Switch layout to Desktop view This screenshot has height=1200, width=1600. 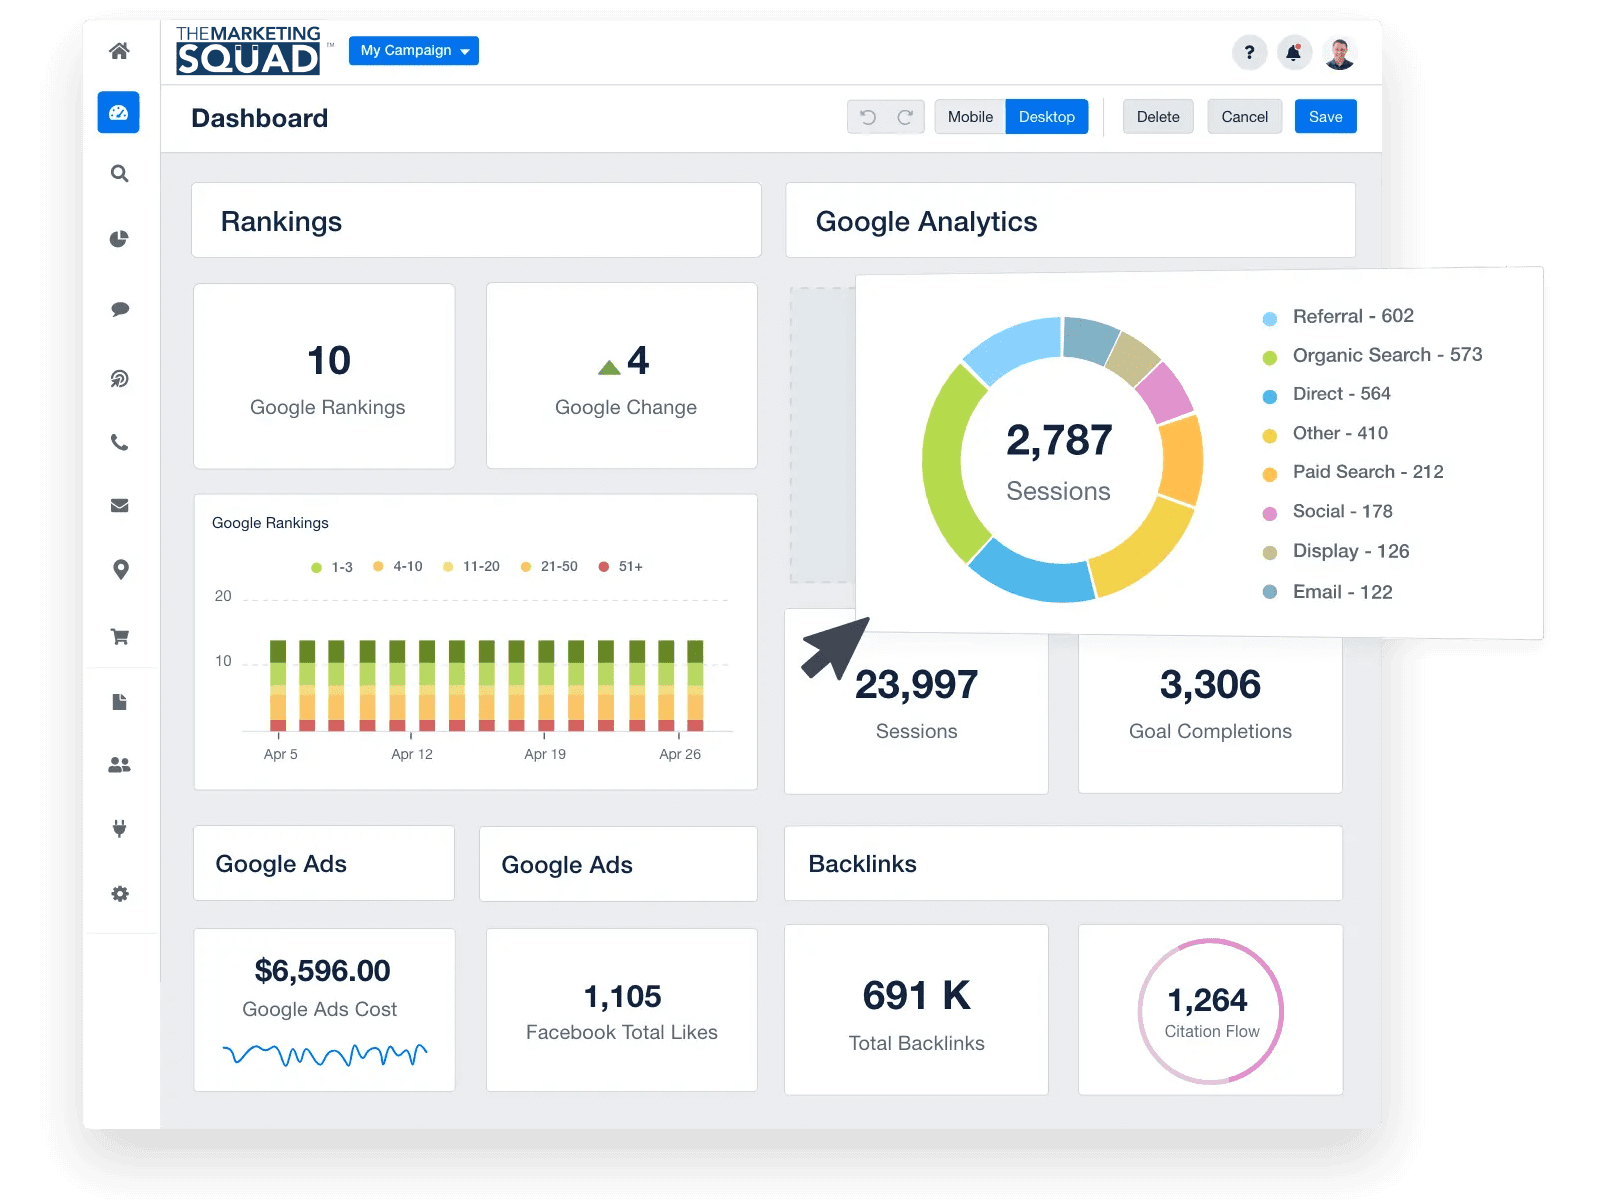coord(1046,117)
